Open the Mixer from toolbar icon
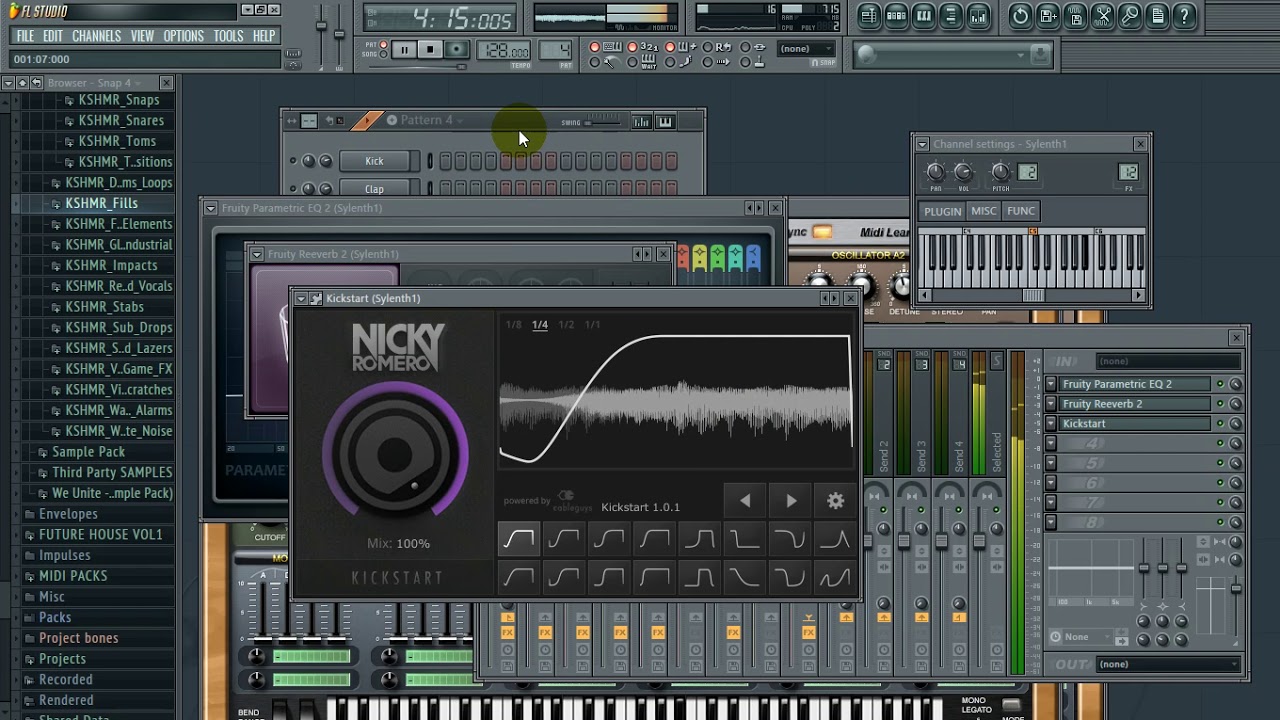This screenshot has height=720, width=1280. point(978,16)
